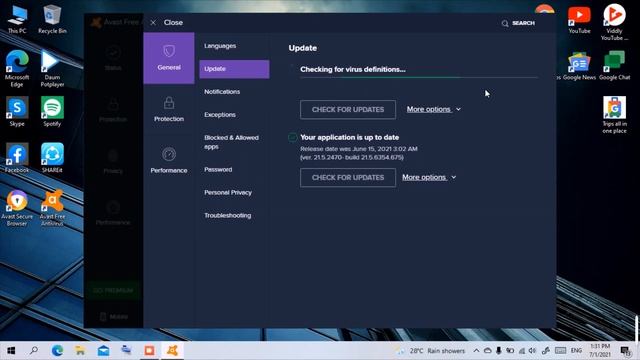
Task: Open settings search magnifier
Action: coord(505,23)
